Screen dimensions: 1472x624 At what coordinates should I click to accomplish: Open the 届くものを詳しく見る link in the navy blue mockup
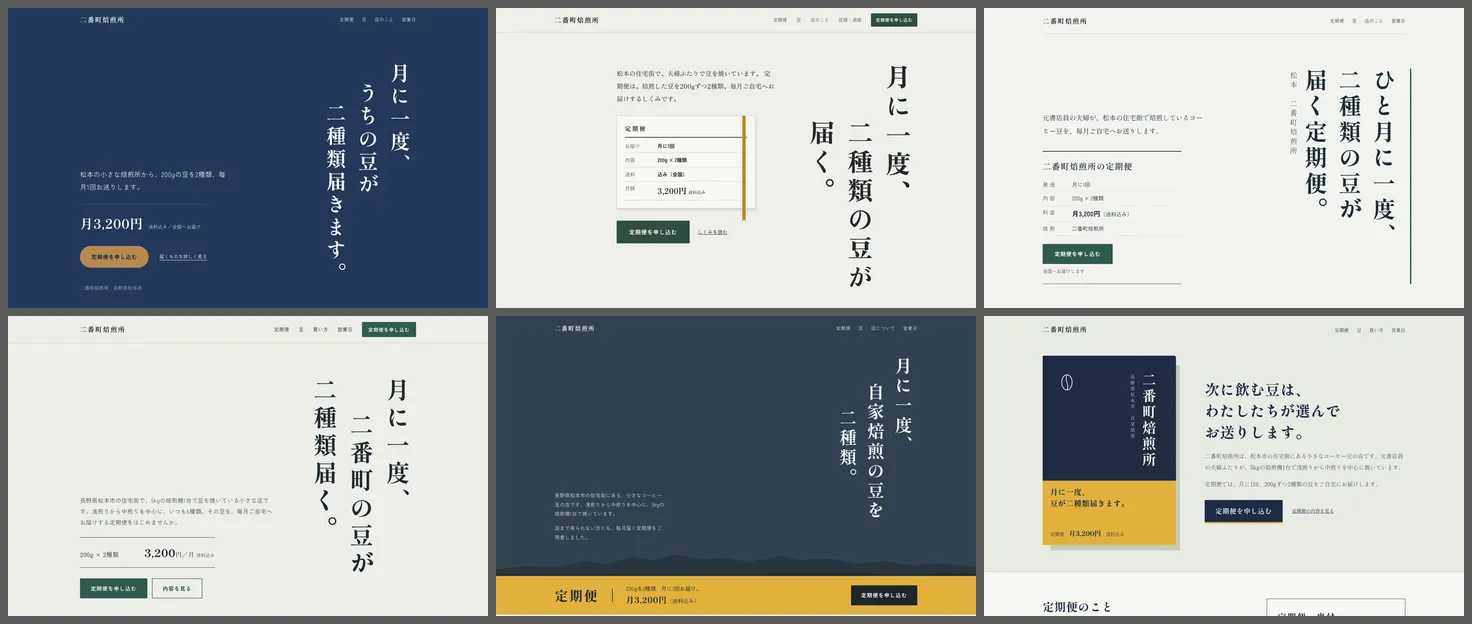click(183, 257)
